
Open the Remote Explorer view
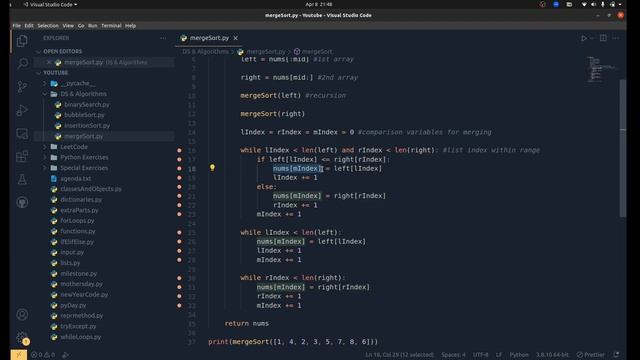(x=22, y=133)
